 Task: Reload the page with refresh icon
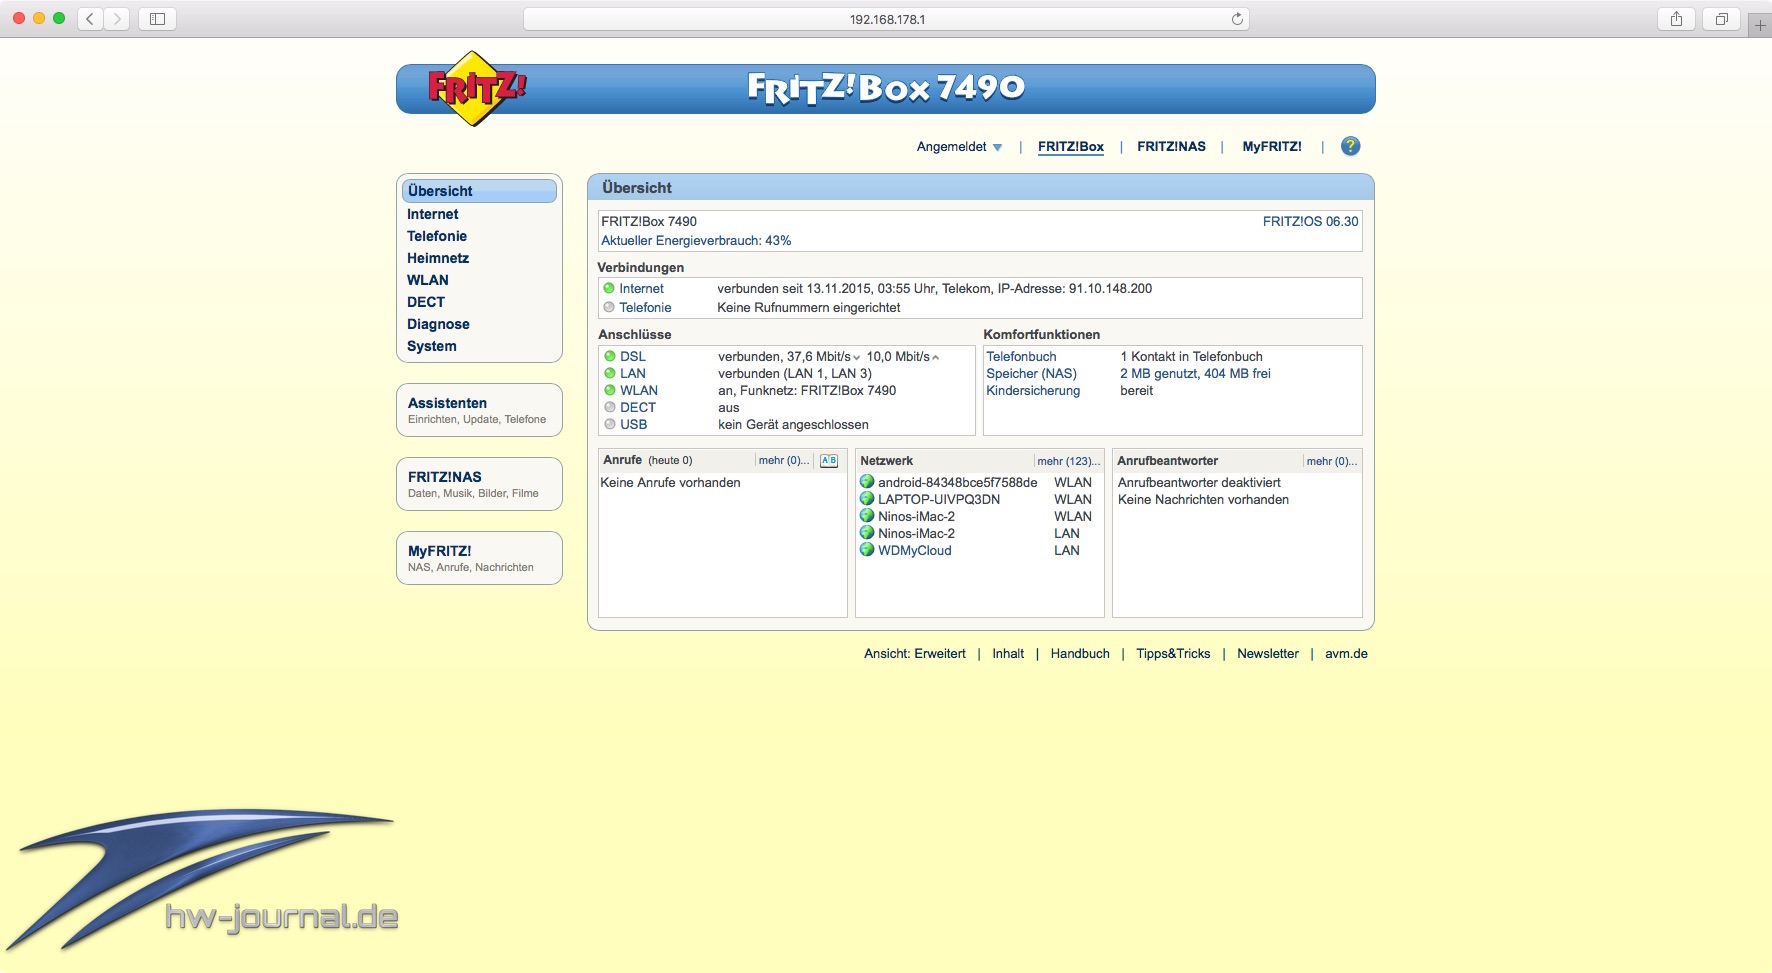pos(1237,19)
